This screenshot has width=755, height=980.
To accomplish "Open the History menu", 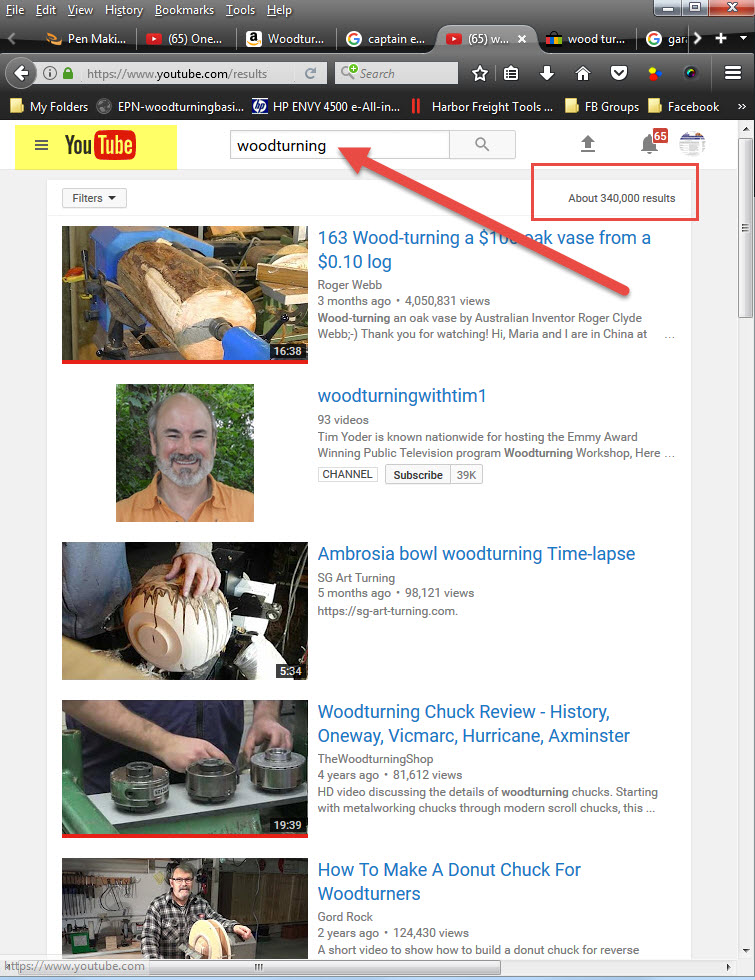I will (x=124, y=10).
